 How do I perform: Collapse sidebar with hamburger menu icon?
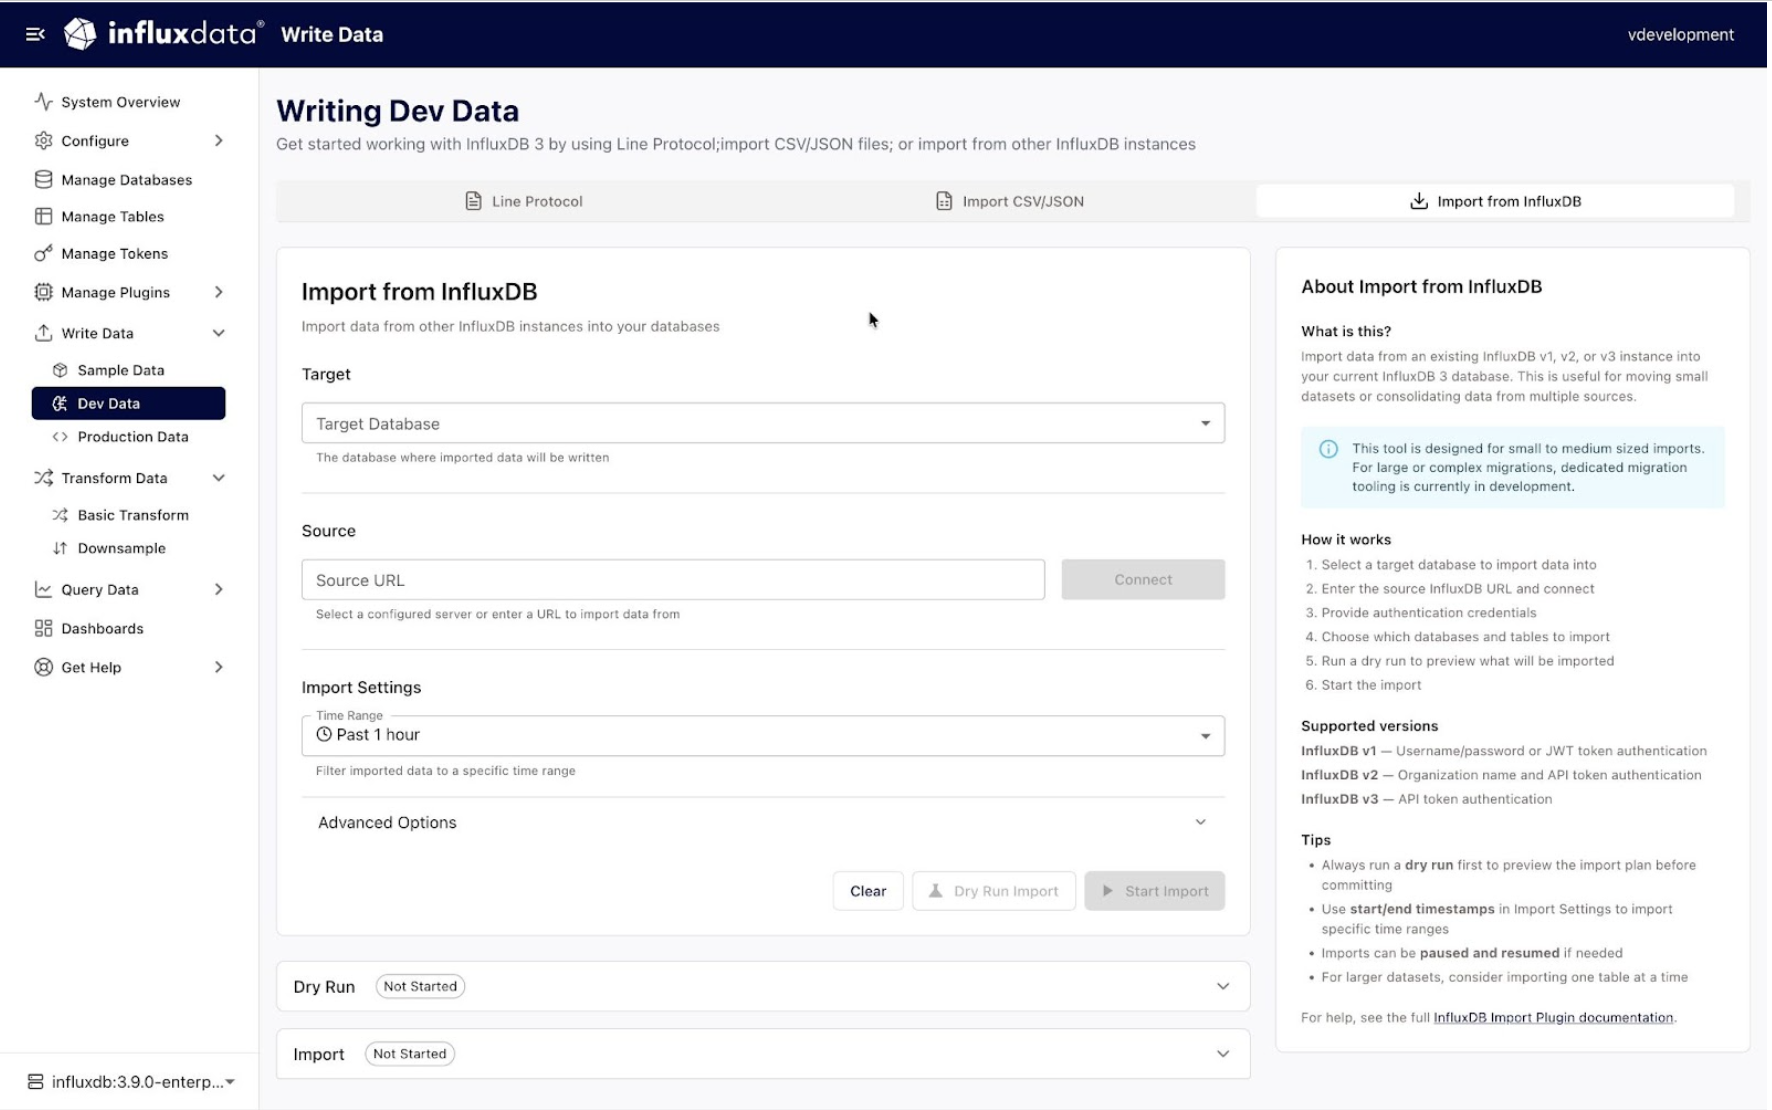point(35,34)
